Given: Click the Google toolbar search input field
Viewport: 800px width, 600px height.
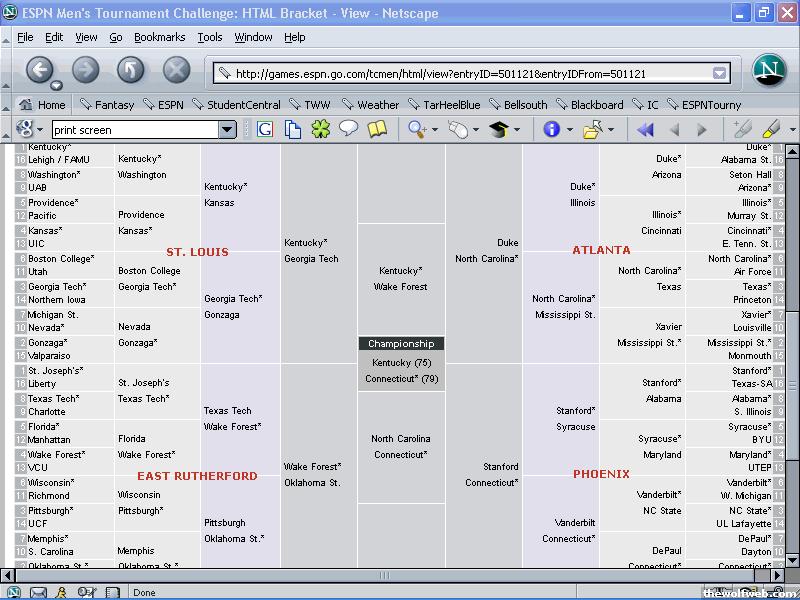Looking at the screenshot, I should (x=134, y=130).
